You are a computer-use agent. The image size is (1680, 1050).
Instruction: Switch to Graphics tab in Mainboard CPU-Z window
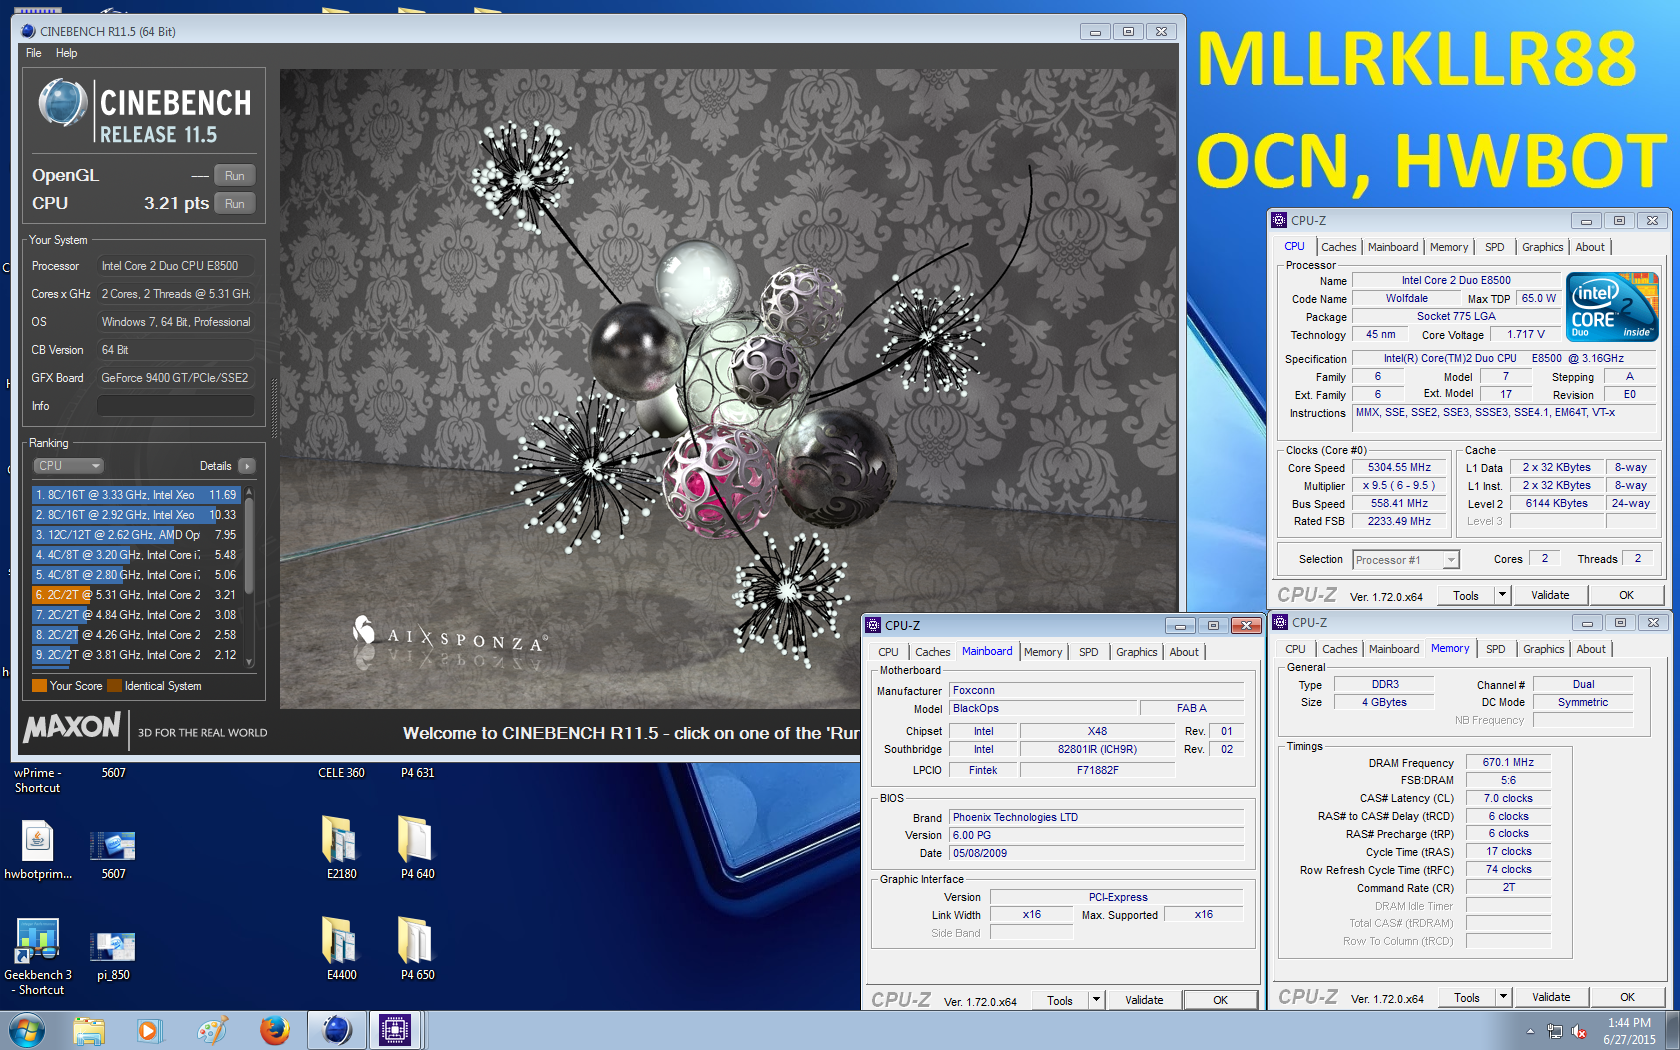coord(1137,652)
